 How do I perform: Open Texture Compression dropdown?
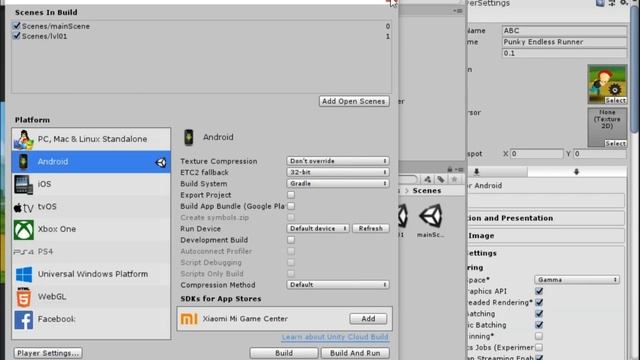coord(338,161)
